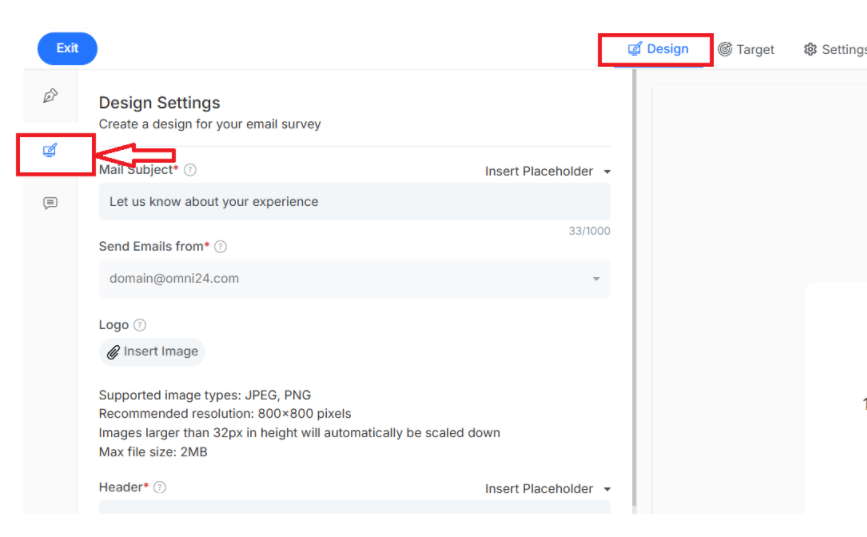
Task: Click the vertical scrollbar of design panel
Action: click(634, 288)
